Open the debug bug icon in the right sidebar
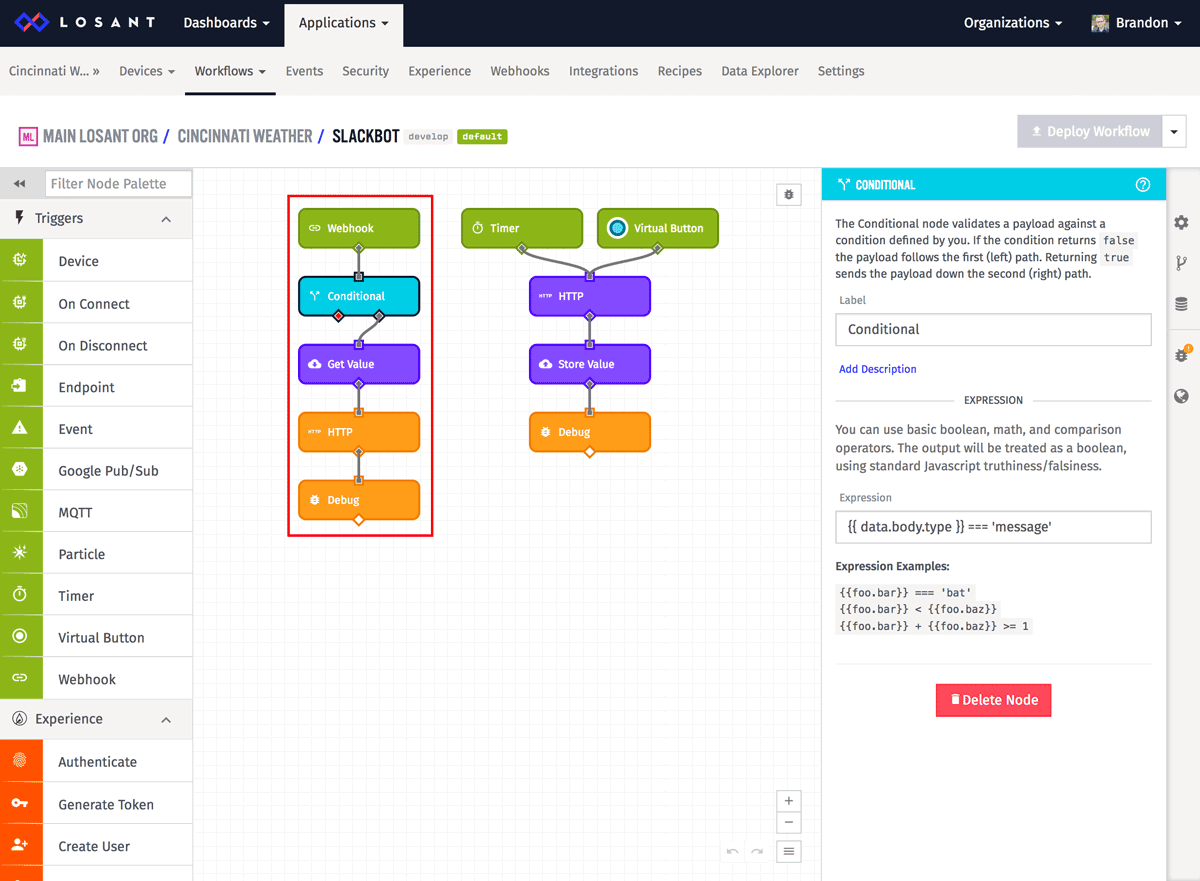The image size is (1200, 881). [1181, 354]
